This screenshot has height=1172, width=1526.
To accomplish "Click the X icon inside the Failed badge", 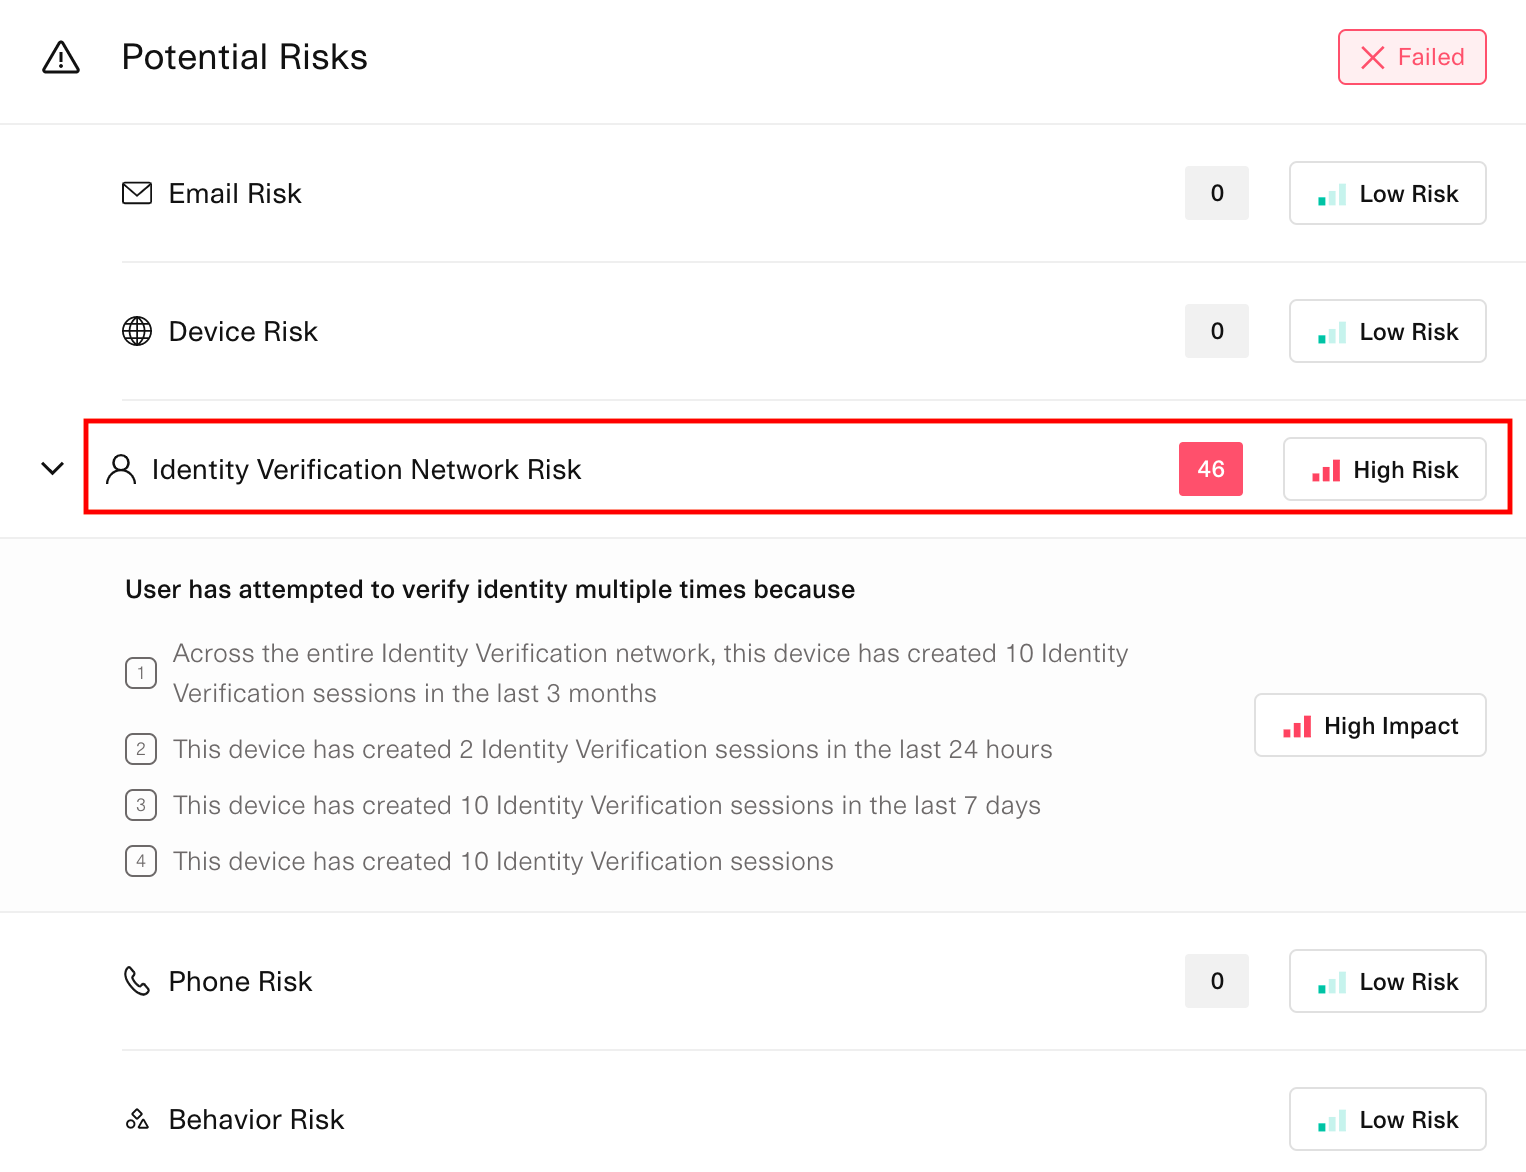I will [1373, 57].
